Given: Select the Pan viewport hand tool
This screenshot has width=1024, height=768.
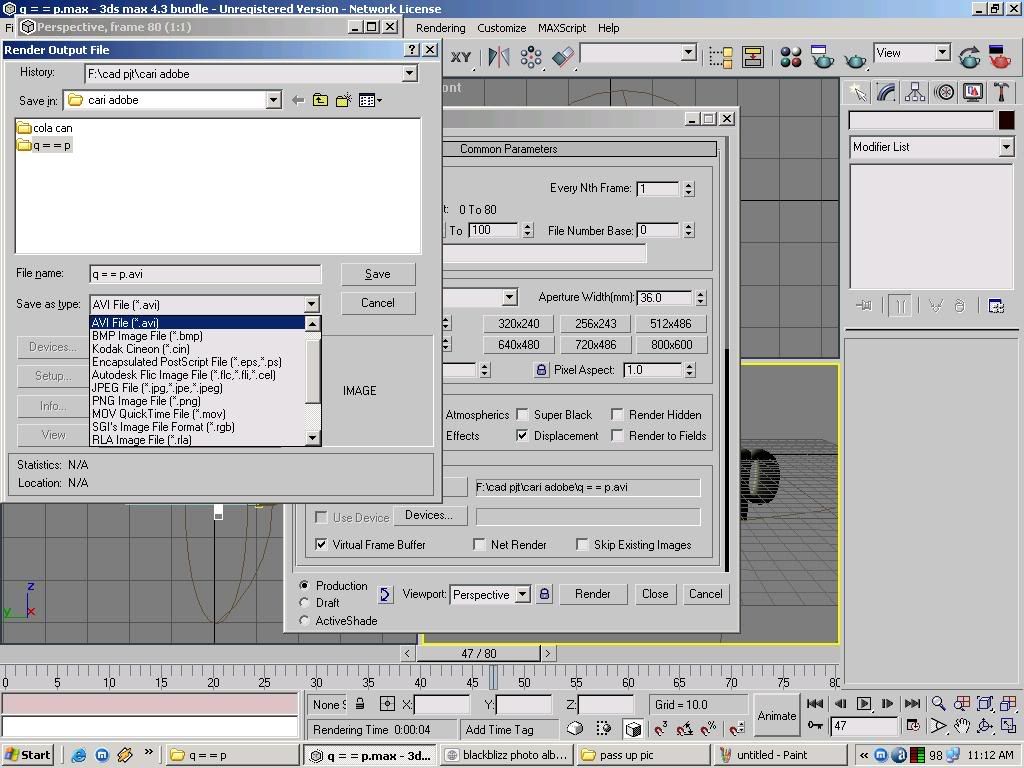Looking at the screenshot, I should [962, 726].
